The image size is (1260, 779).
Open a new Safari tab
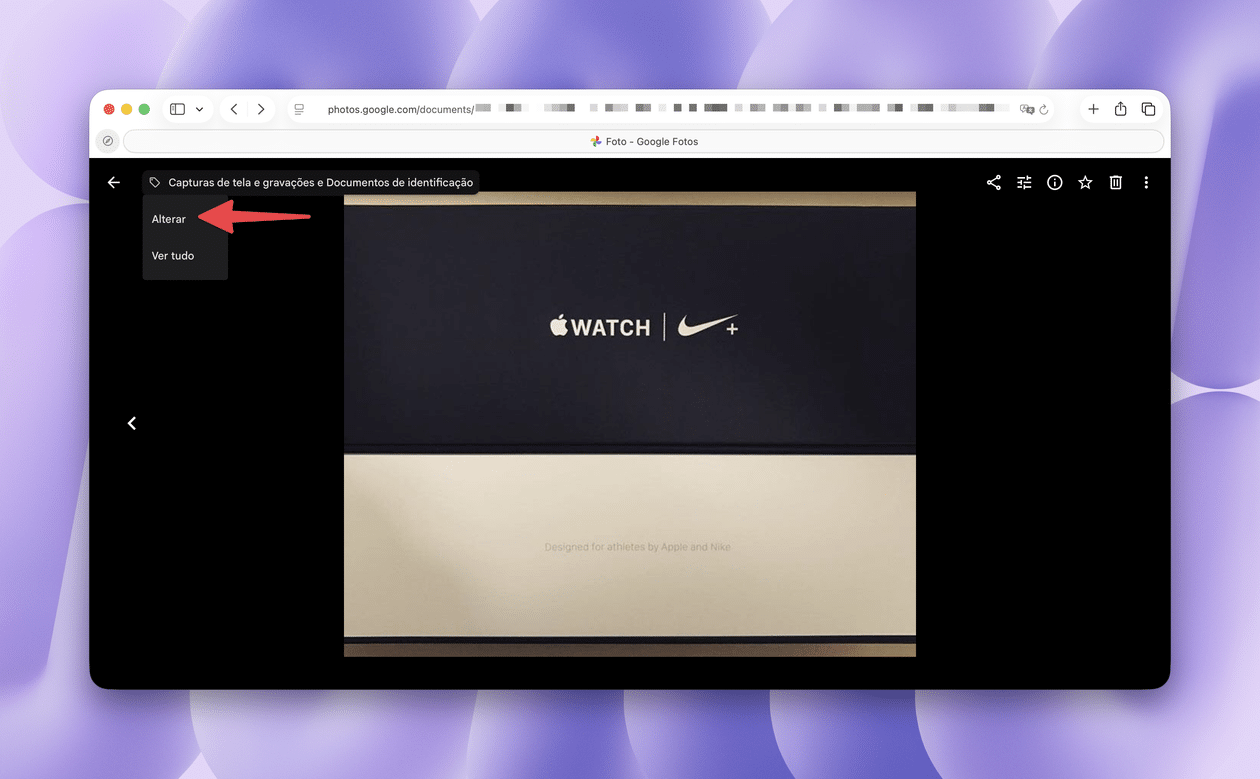tap(1093, 109)
